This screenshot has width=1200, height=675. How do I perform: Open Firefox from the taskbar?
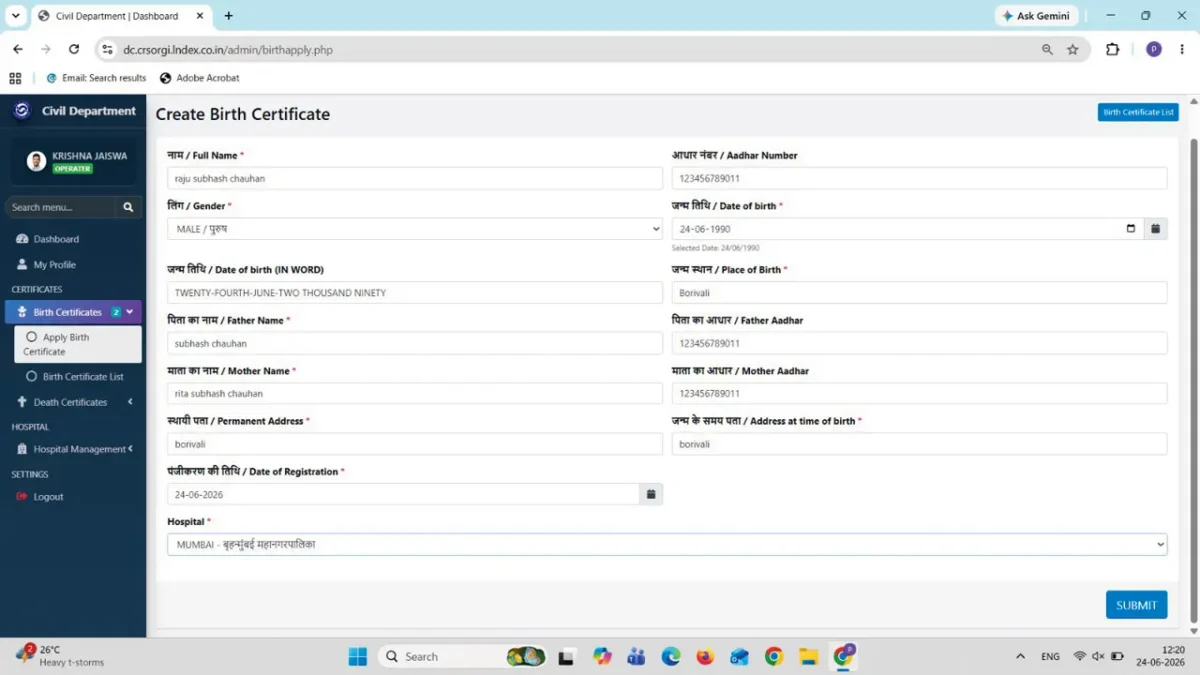(705, 656)
